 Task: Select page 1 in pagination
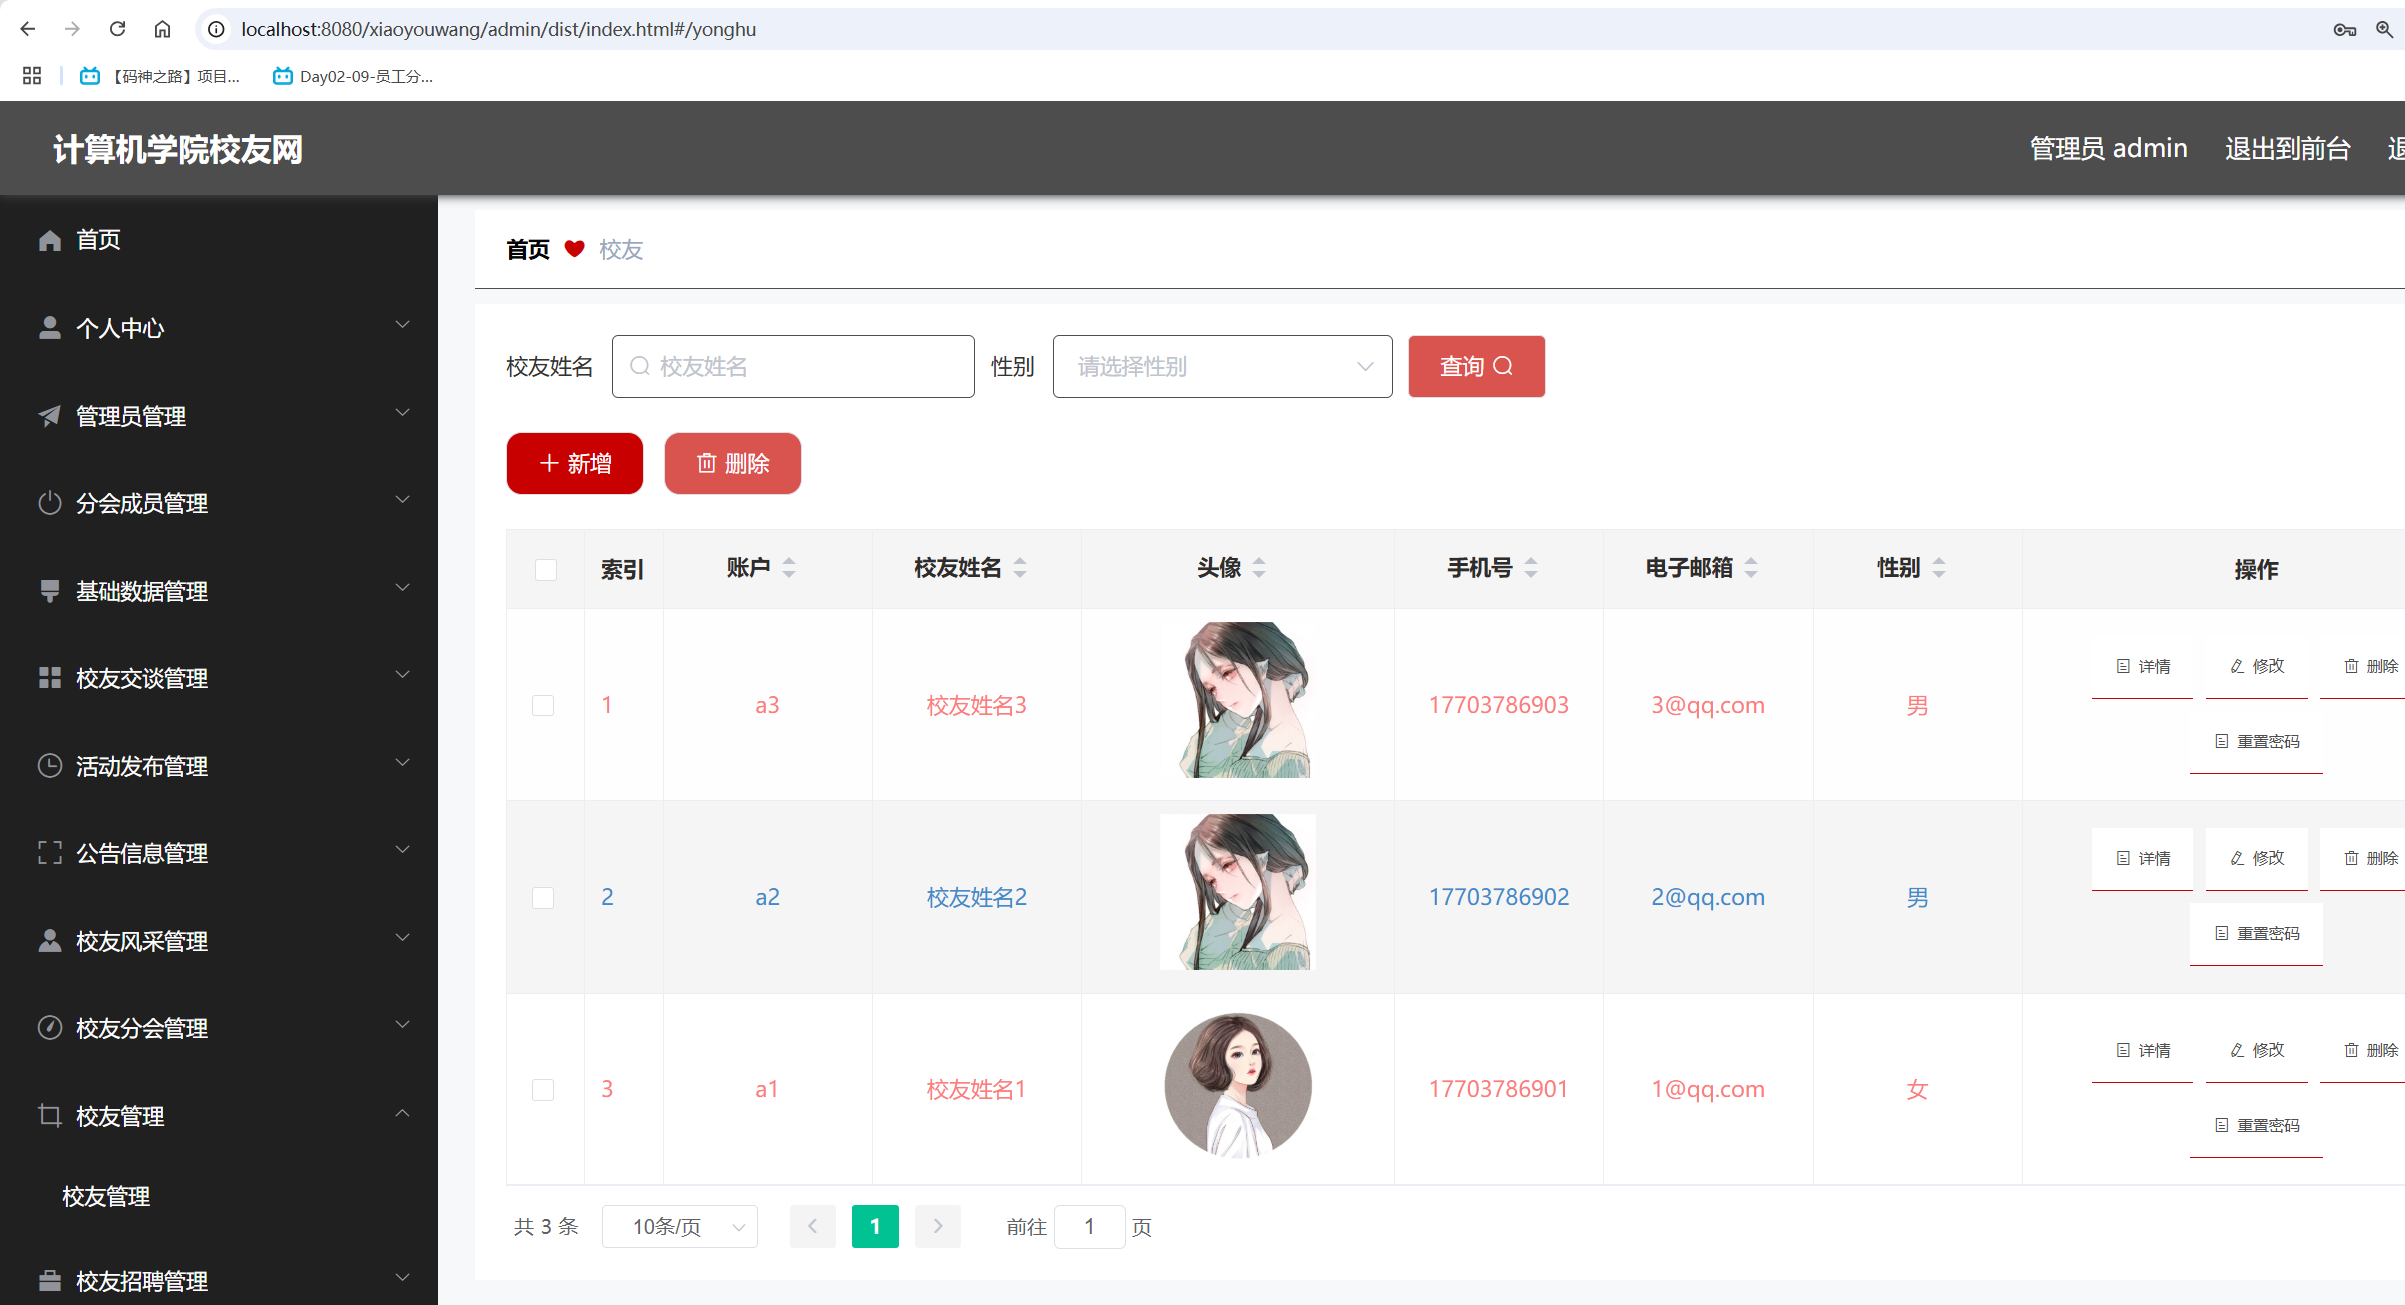[x=875, y=1227]
